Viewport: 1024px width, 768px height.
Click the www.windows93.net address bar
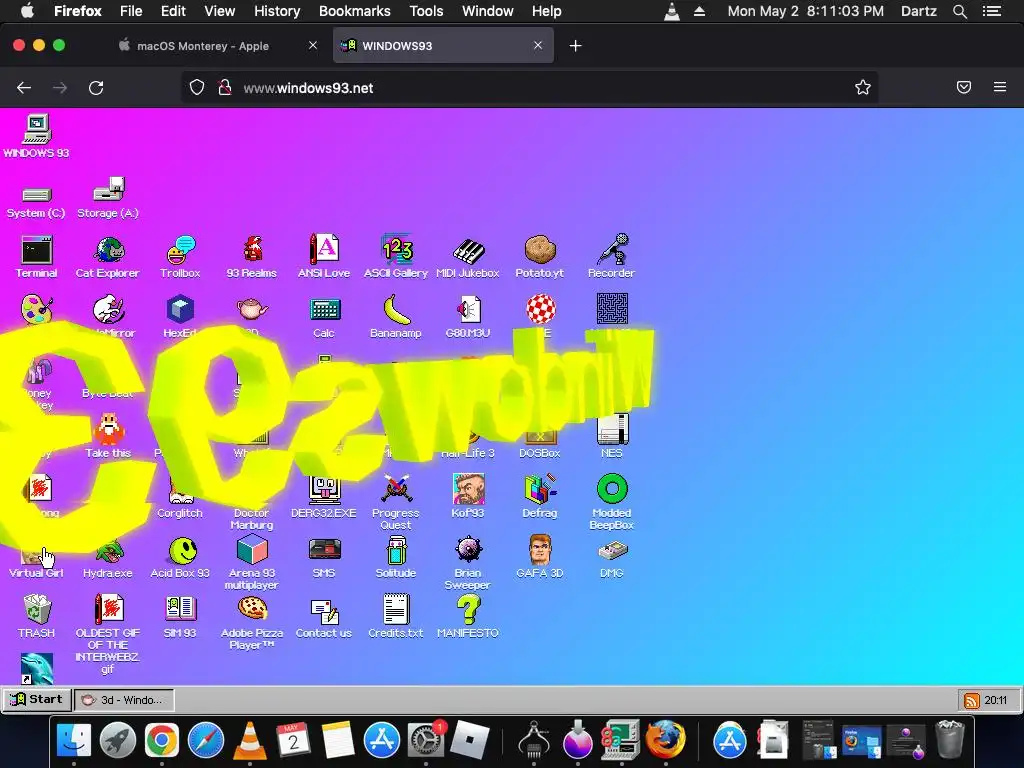[x=529, y=88]
